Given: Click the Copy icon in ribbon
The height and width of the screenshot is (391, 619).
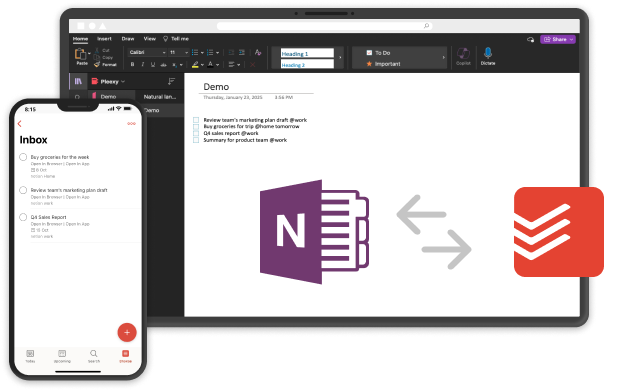Looking at the screenshot, I should click(97, 58).
